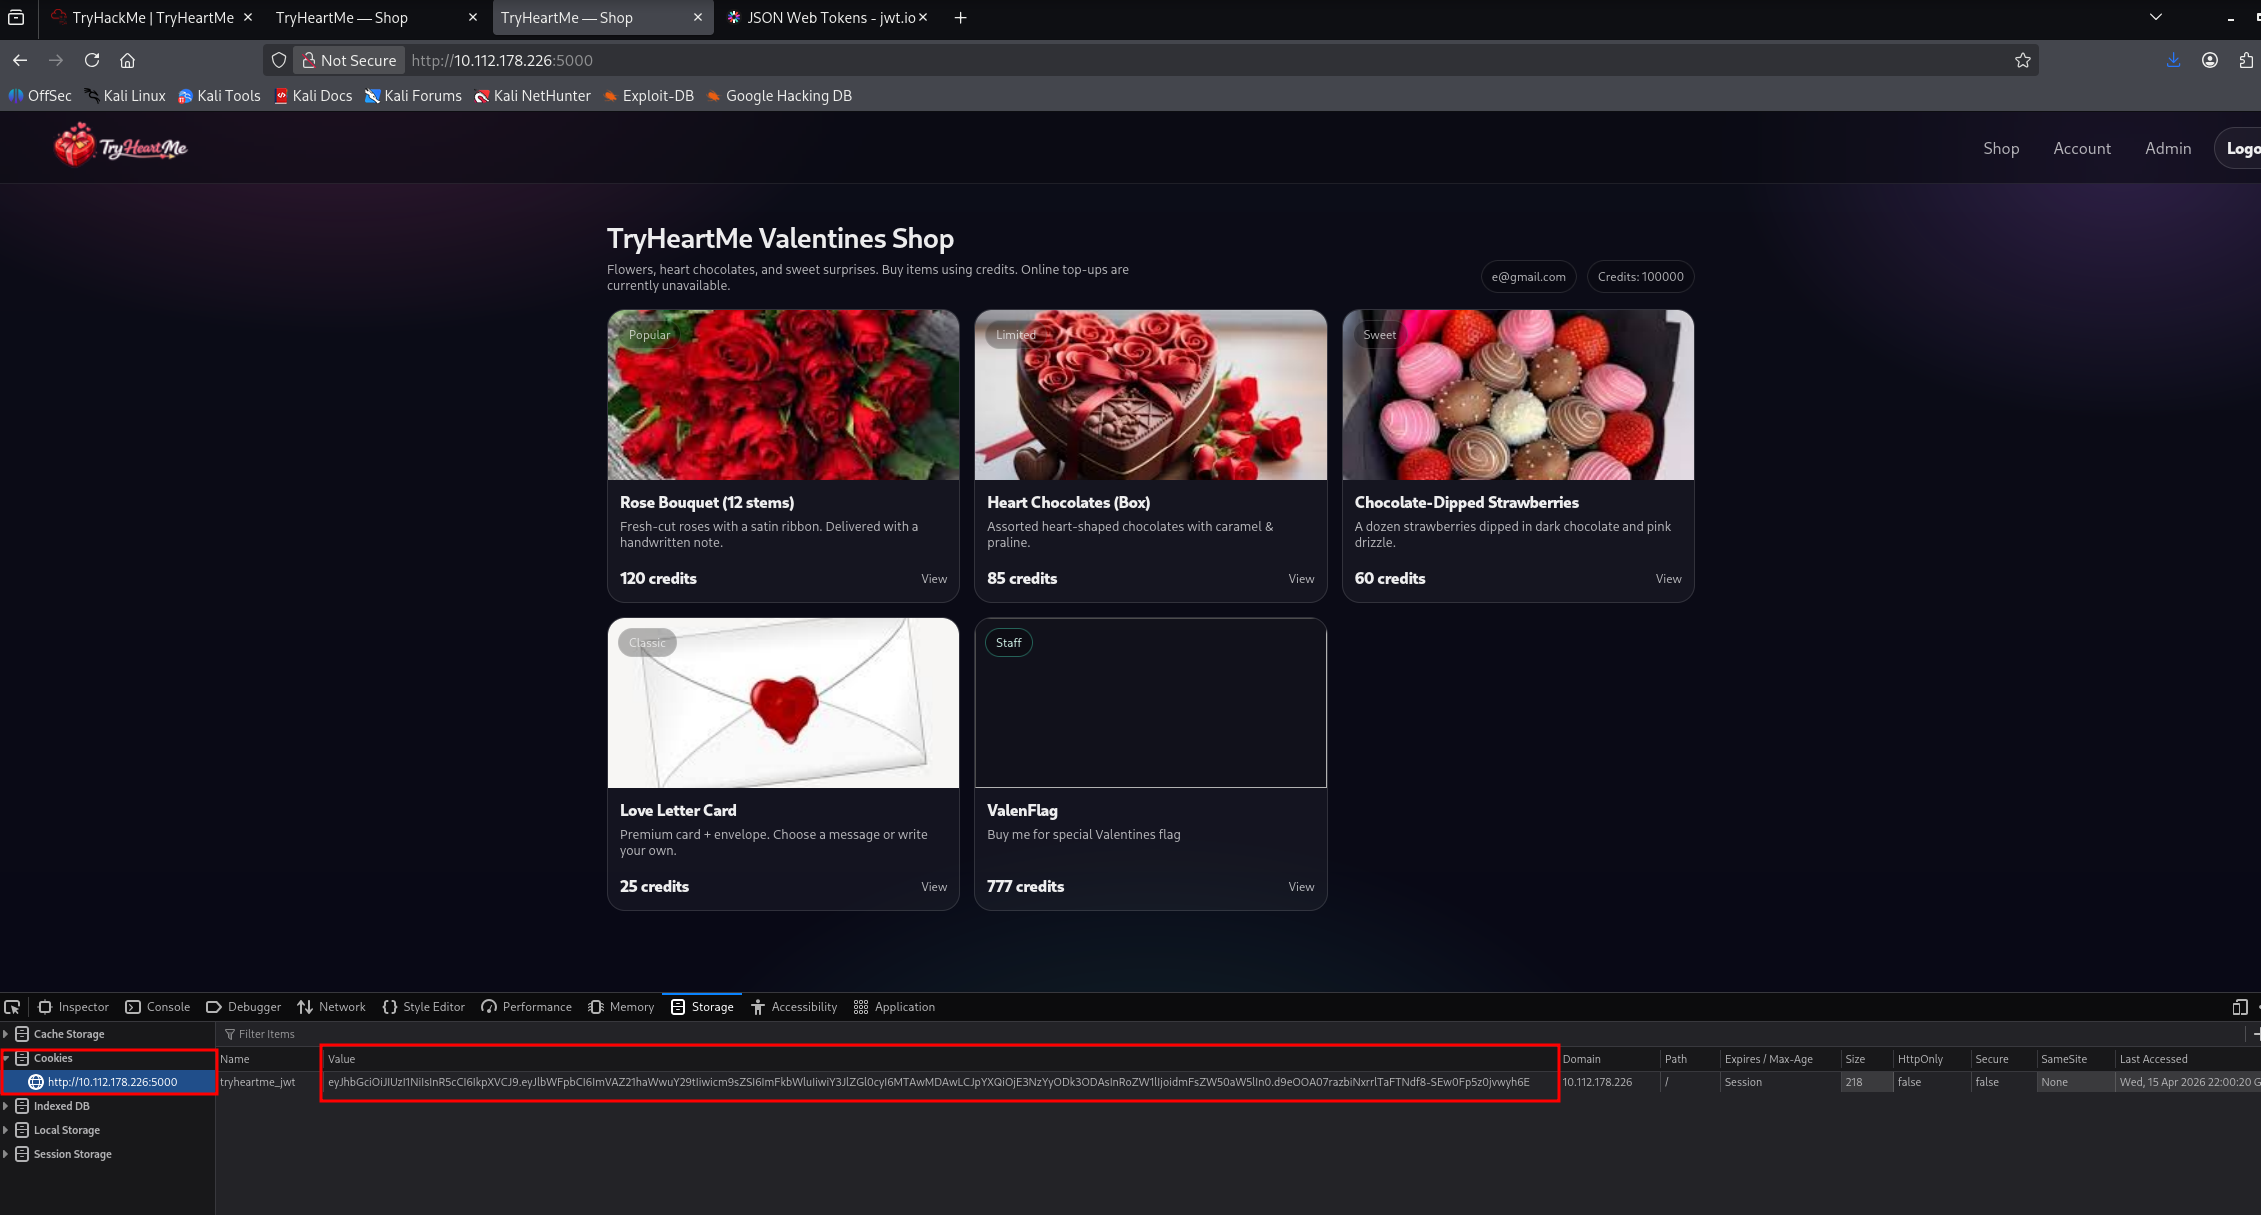Screen dimensions: 2261x1215
Task: Click the JWT cookie value cell
Action: click(x=940, y=1082)
